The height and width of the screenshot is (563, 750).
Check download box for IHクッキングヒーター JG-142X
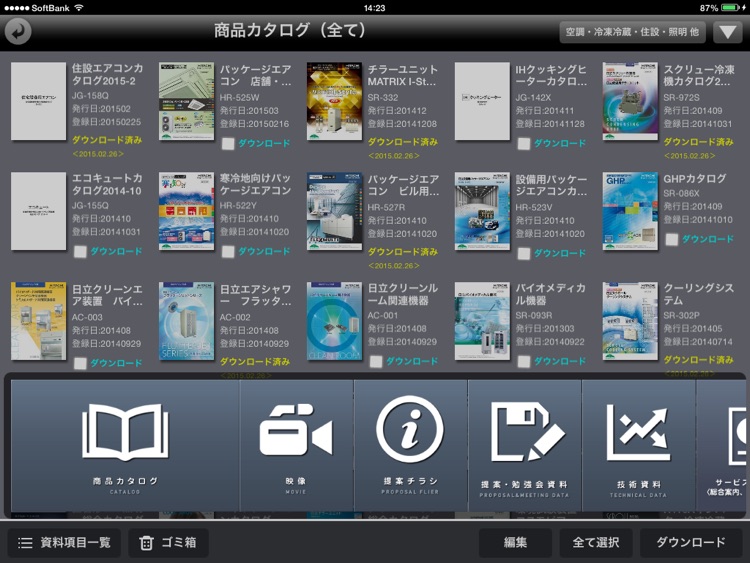524,144
